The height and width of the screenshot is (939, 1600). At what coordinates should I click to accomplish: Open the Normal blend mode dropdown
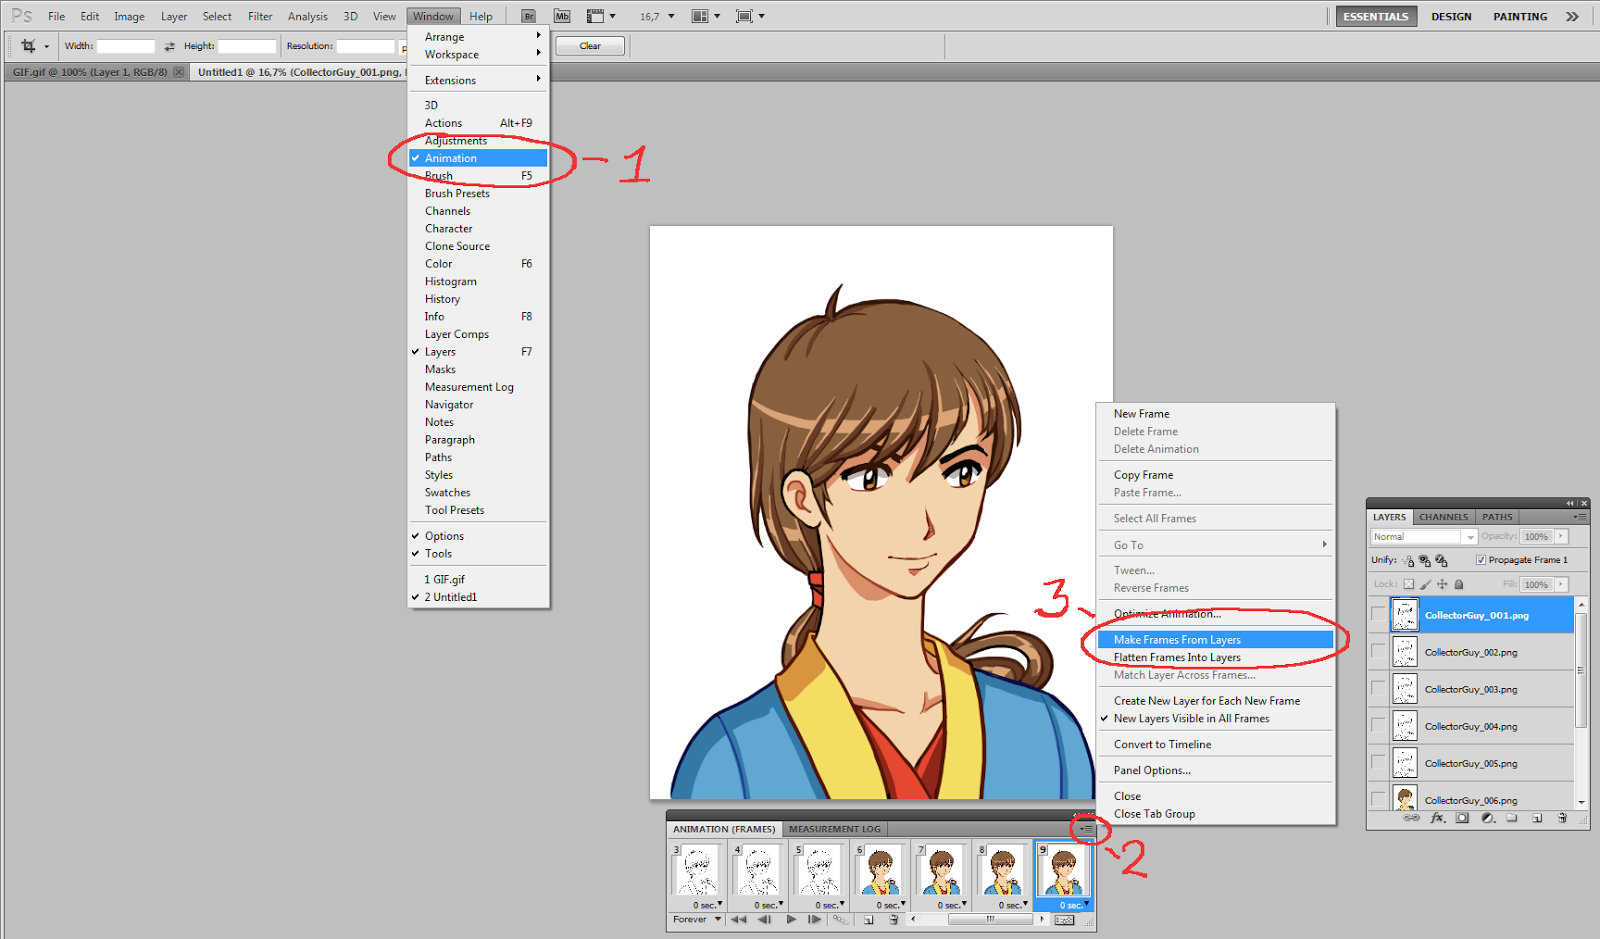point(1424,537)
